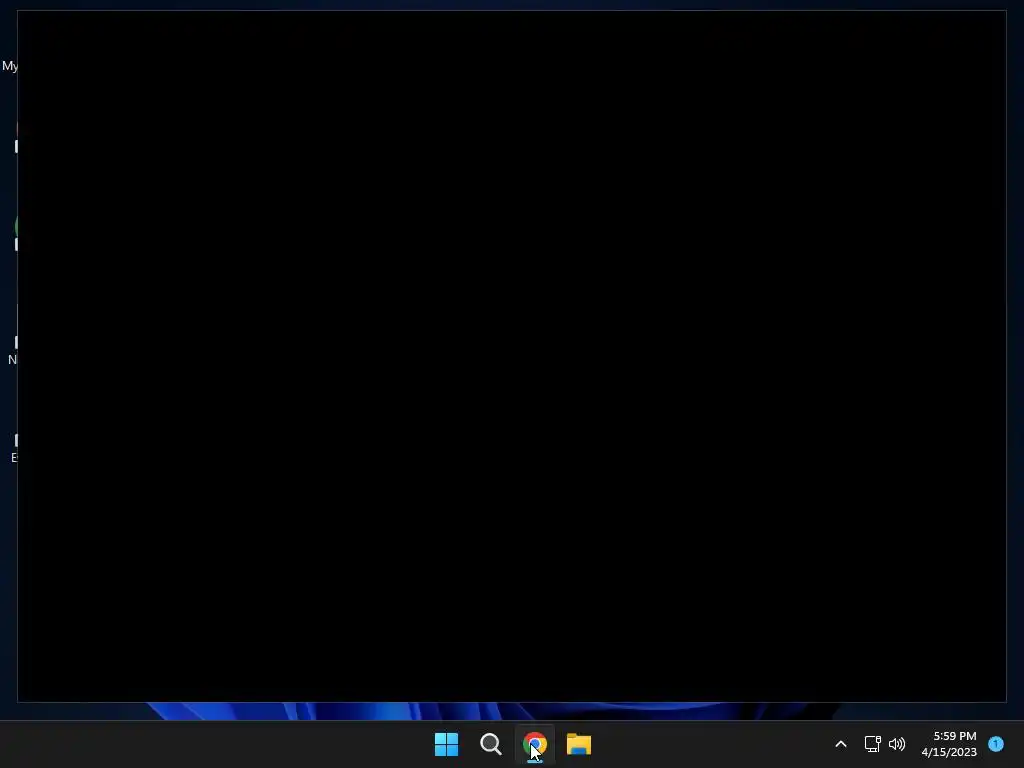
Task: Open the Windows Start menu
Action: click(447, 744)
